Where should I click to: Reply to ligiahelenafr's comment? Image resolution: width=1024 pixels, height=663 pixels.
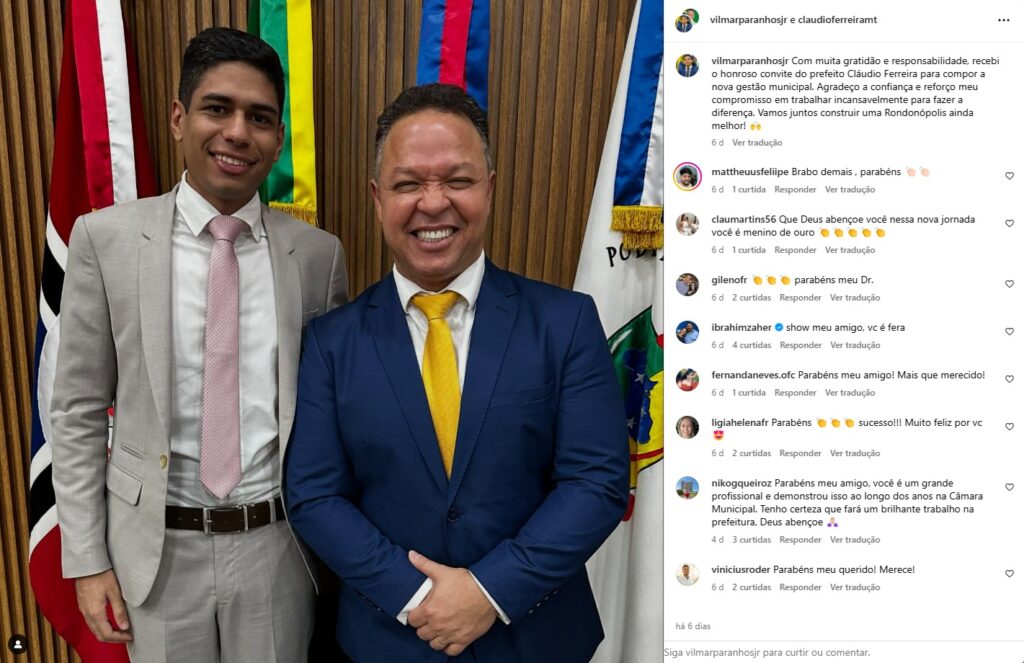800,453
